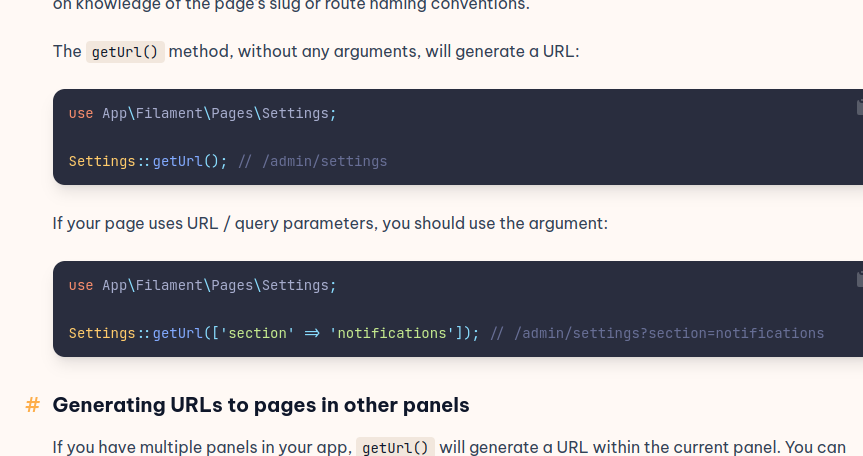Image resolution: width=863 pixels, height=456 pixels.
Task: Open the heading anchor '#' link
Action: pos(32,405)
